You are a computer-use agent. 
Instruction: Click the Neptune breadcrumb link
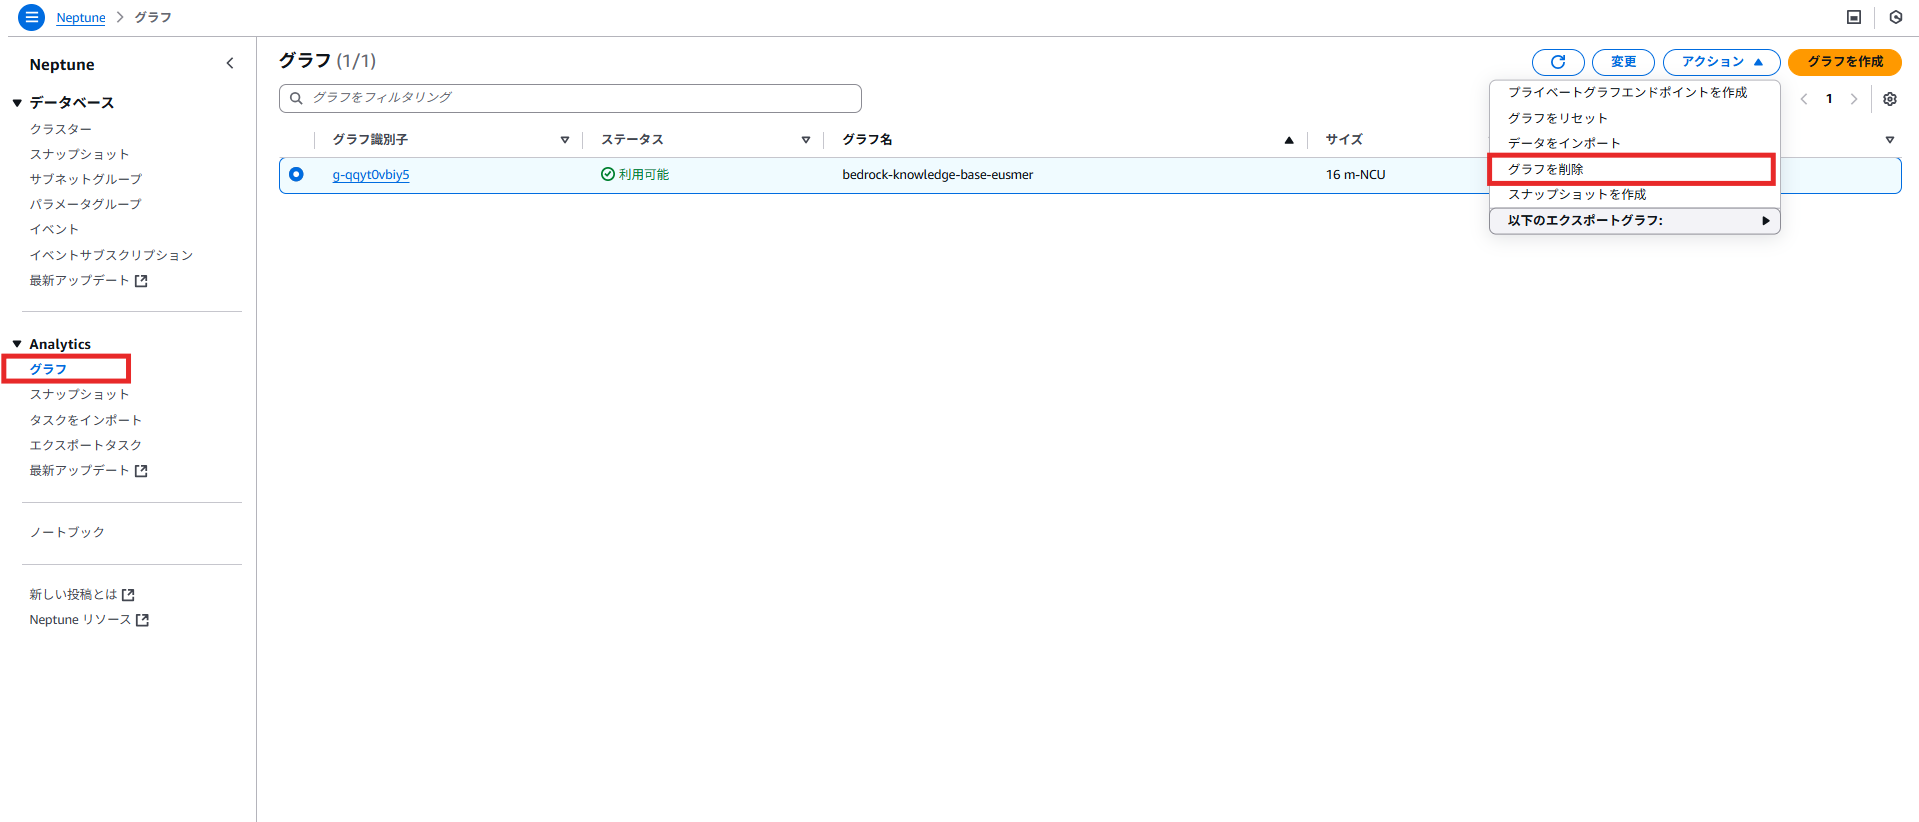[x=81, y=17]
